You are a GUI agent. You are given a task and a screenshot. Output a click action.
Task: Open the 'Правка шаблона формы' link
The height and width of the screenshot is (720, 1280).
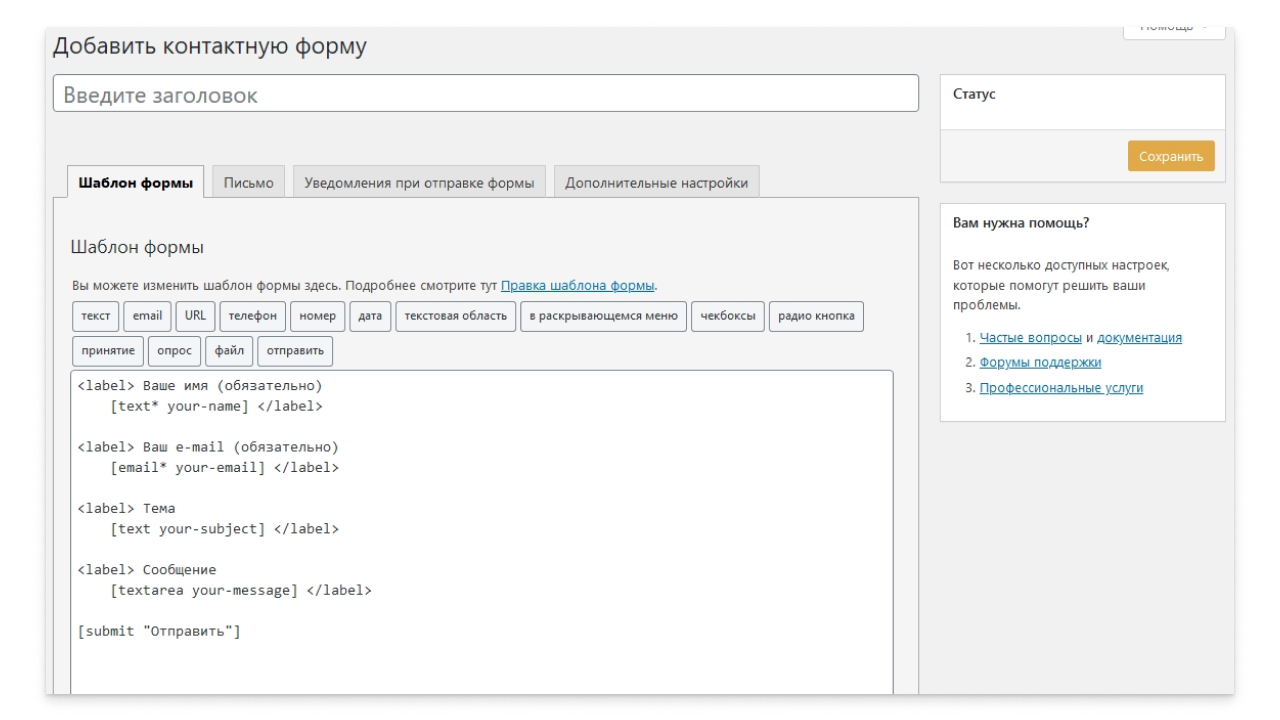[578, 286]
